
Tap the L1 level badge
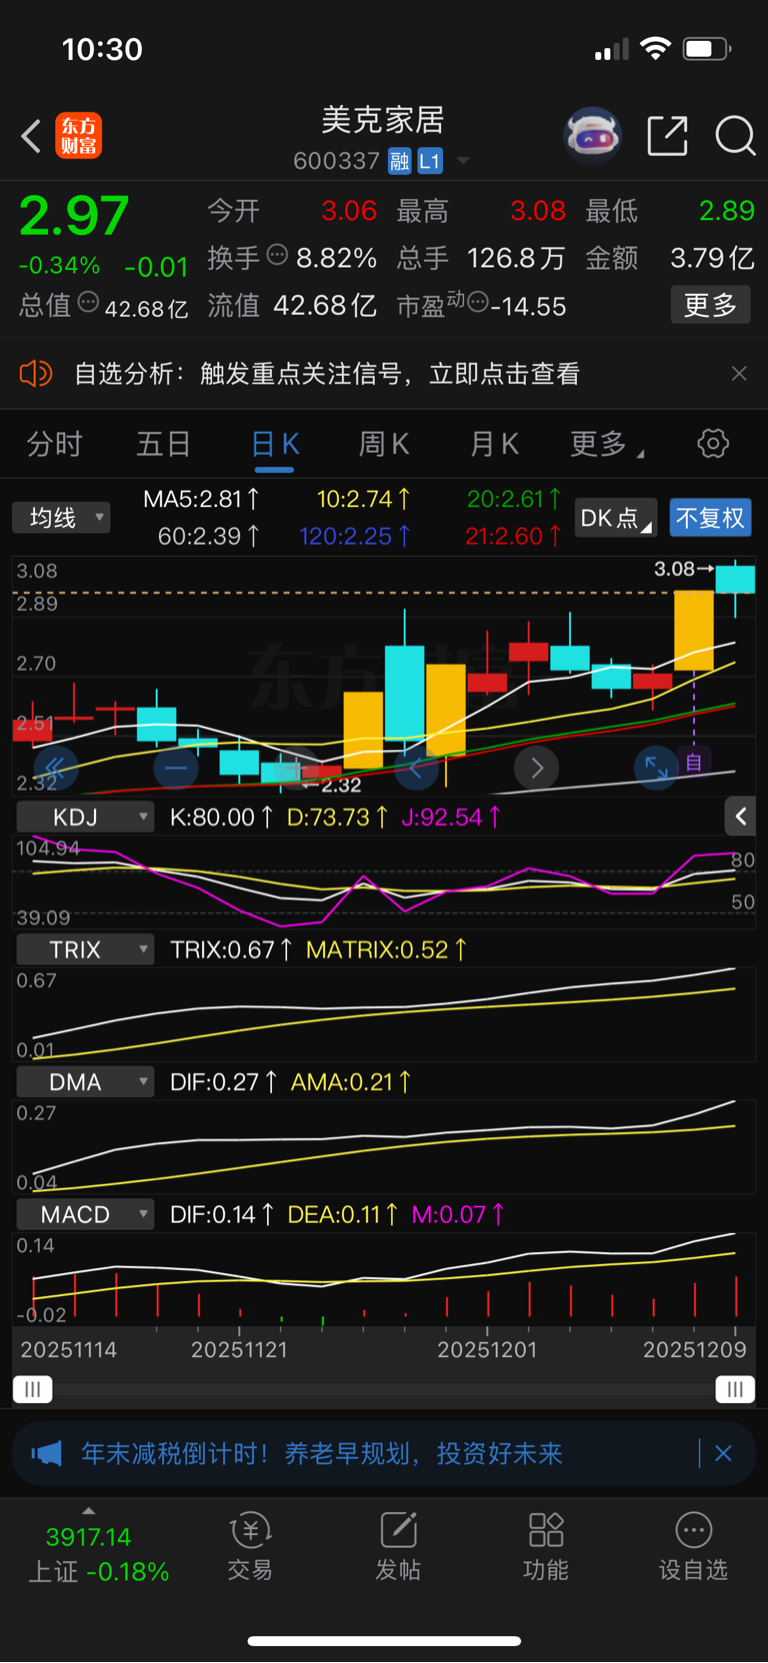[x=430, y=161]
